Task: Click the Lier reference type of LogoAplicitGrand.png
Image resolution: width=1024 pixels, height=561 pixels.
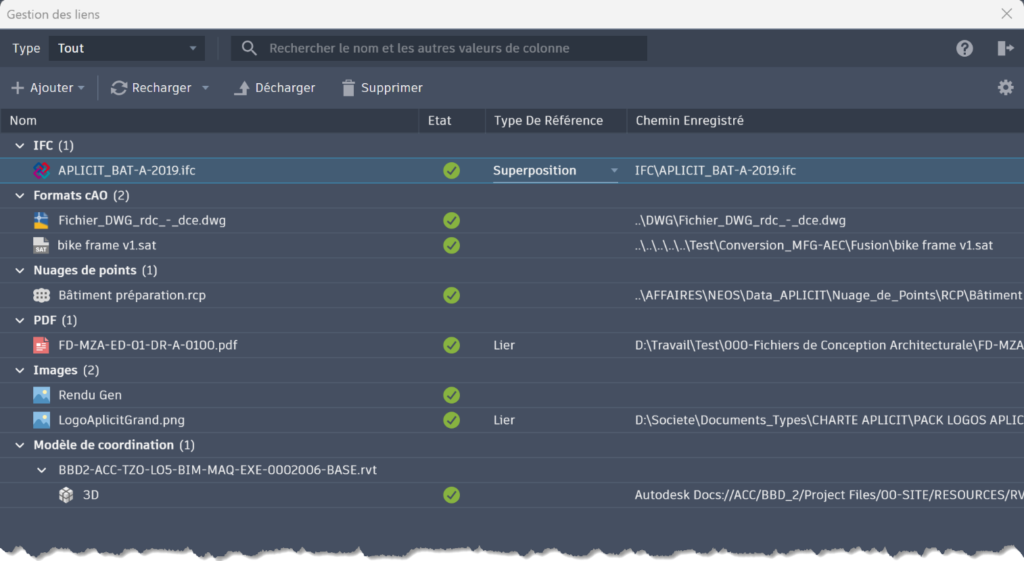Action: tap(504, 420)
